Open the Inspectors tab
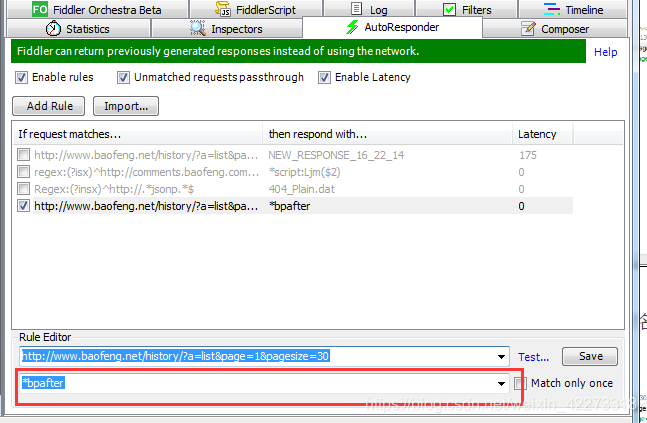647x423 pixels. 227,28
